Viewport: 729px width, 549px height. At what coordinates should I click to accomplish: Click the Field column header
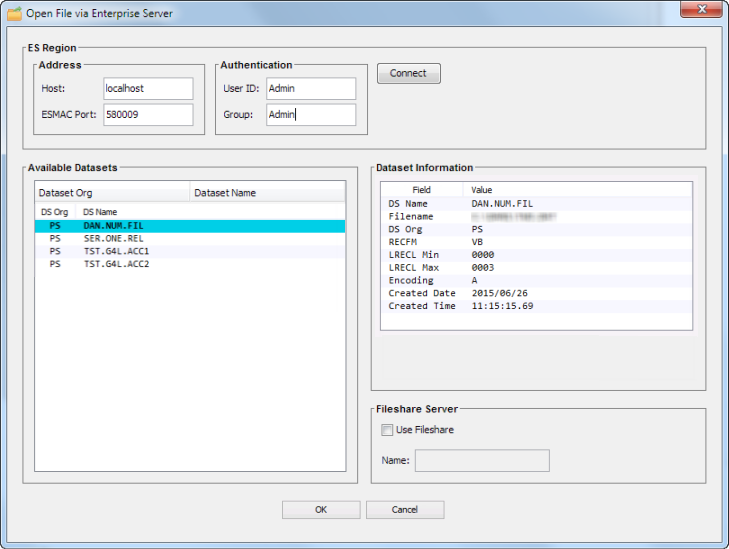click(x=421, y=190)
